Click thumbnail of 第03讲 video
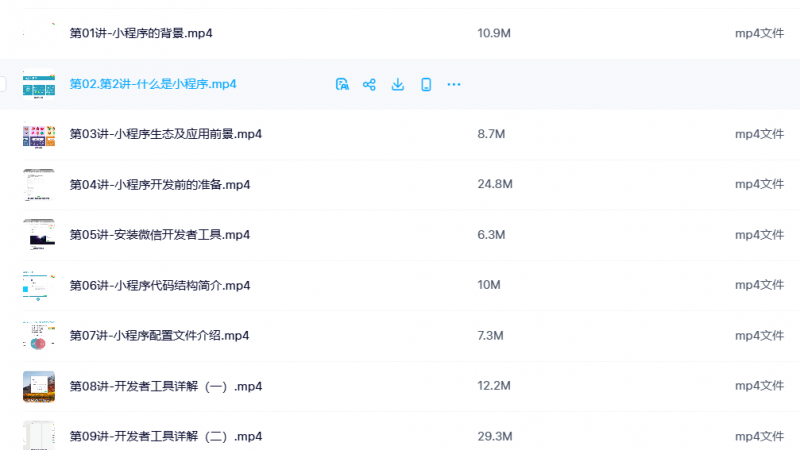Screen dimensions: 800x450 39,134
